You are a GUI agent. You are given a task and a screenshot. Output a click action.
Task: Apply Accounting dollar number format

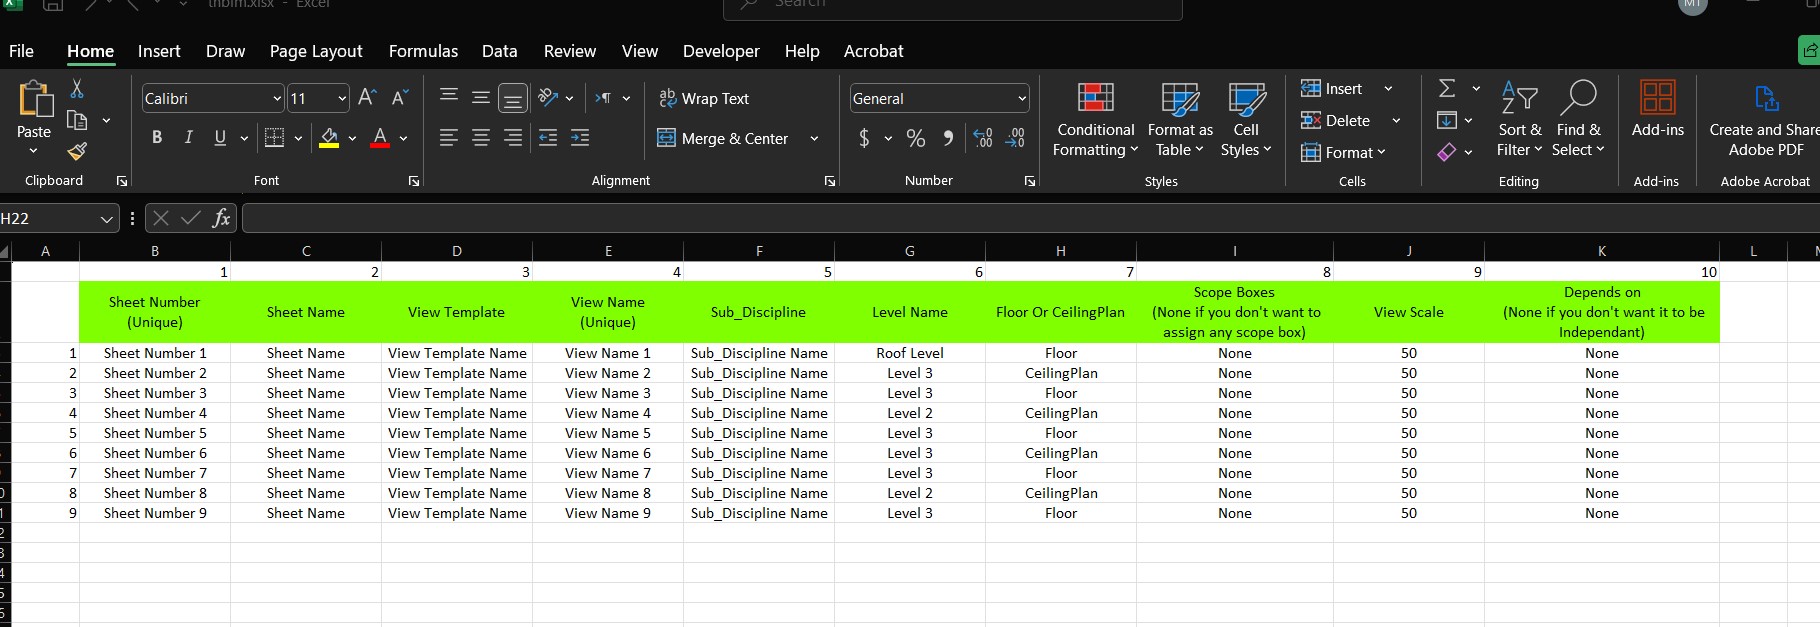[864, 138]
